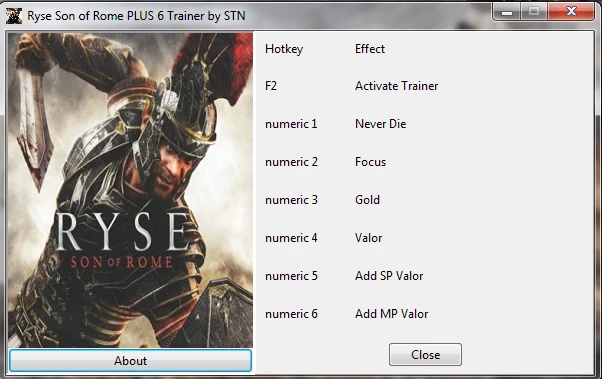Select the 'Focus' effect text
Screen dimensions: 603x379
coord(370,162)
